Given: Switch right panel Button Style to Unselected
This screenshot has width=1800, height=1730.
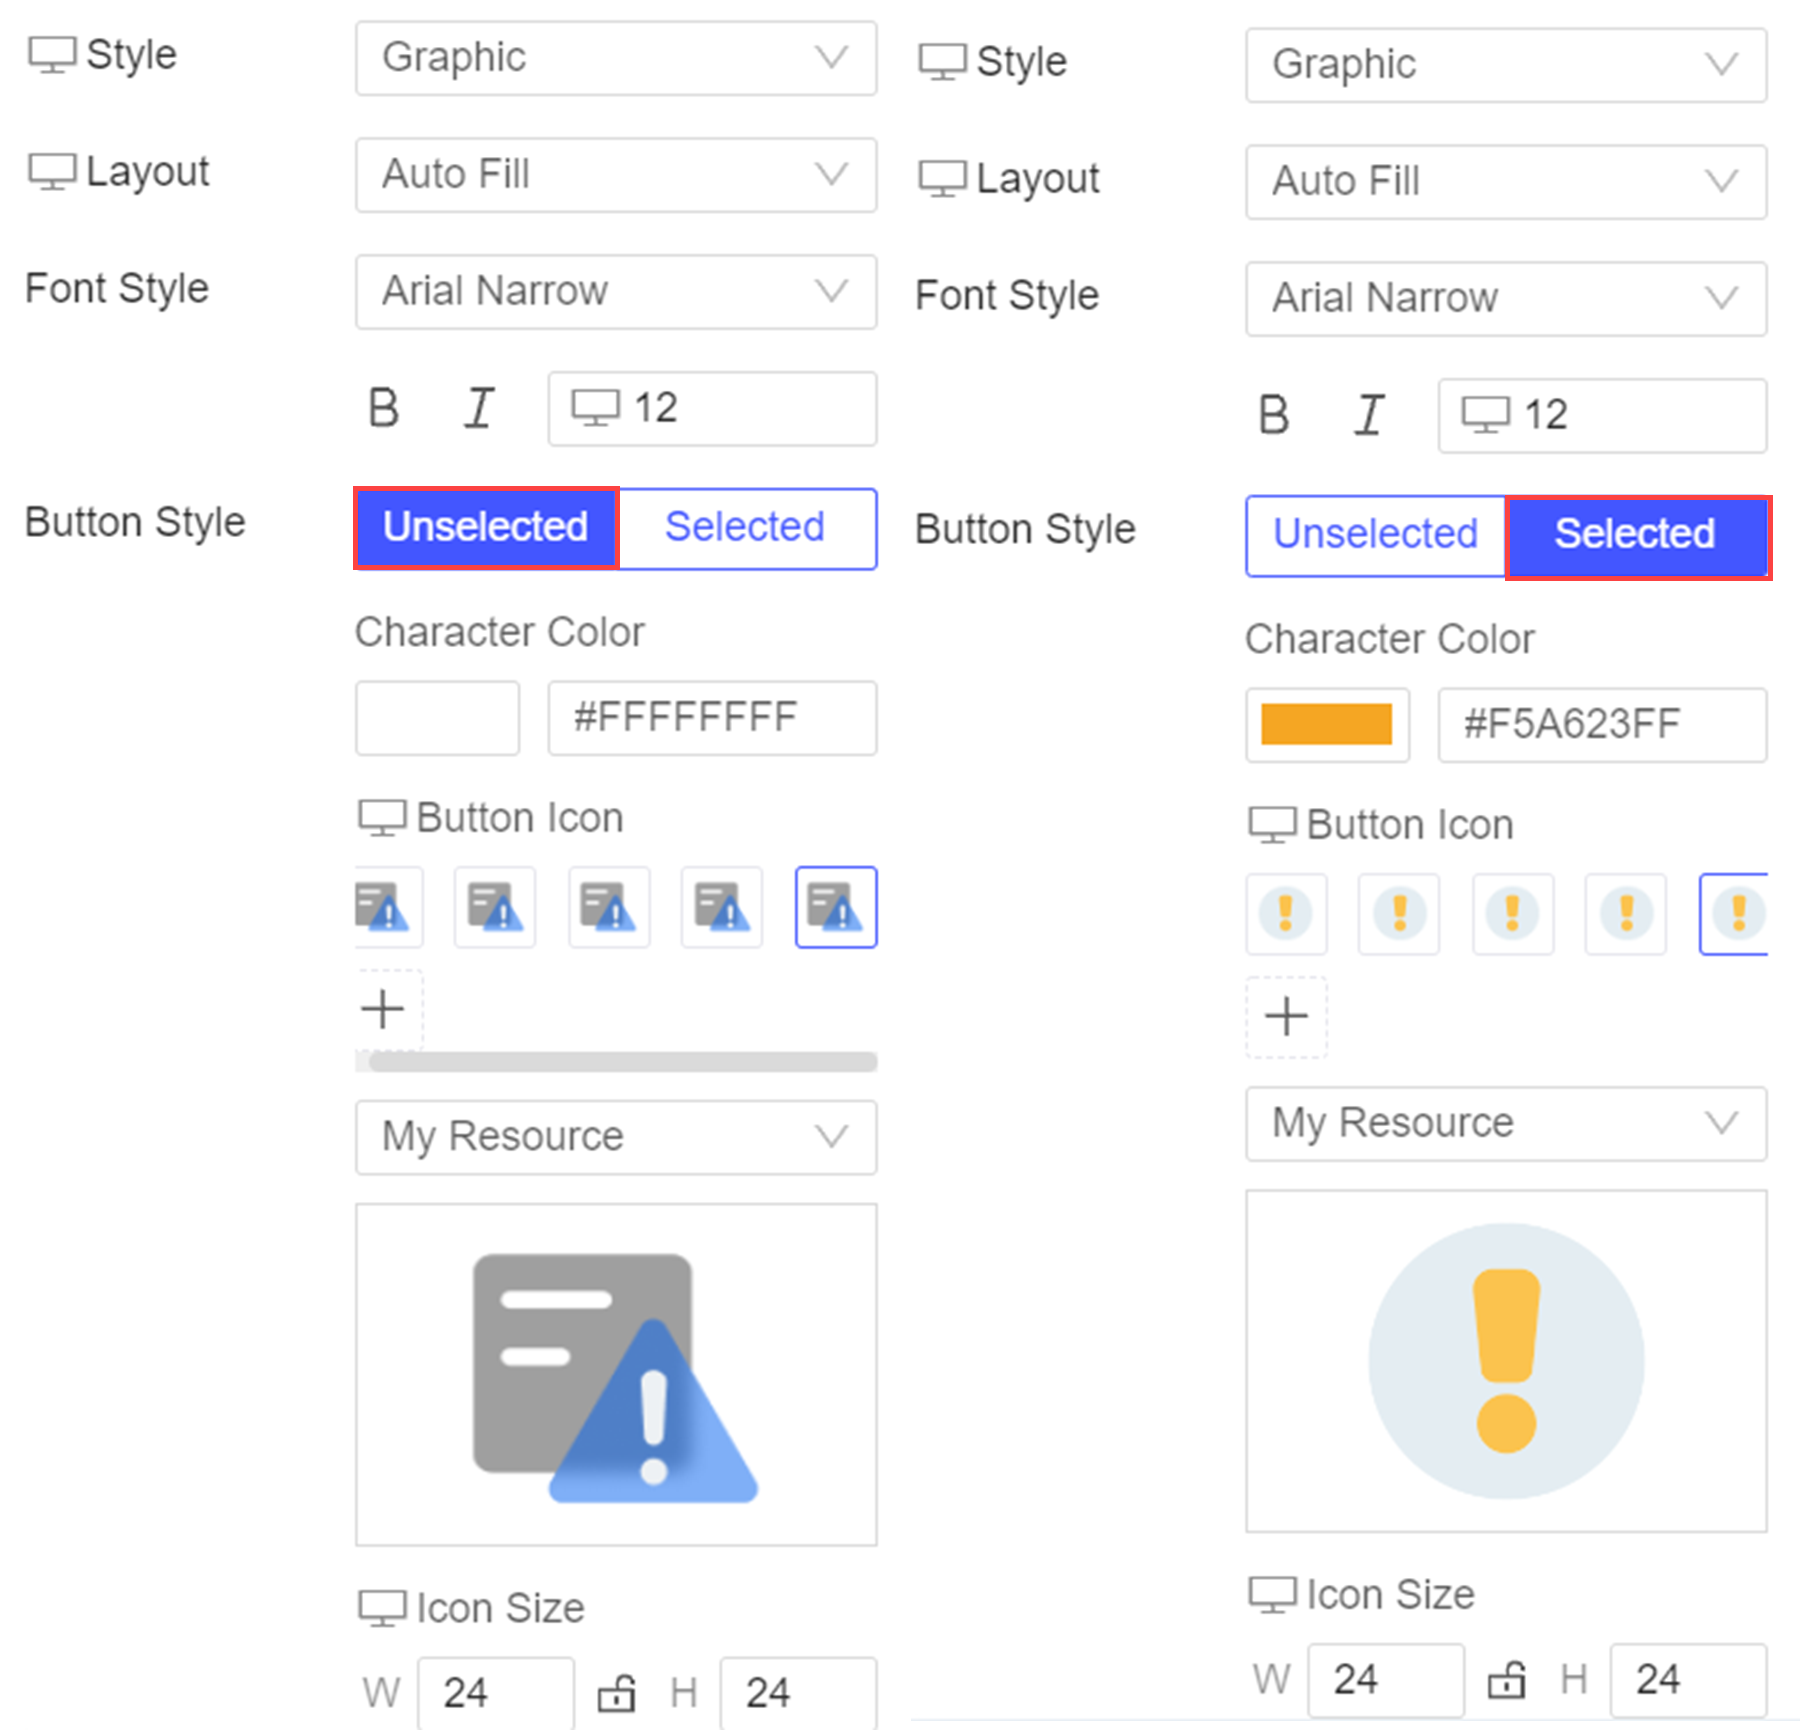Looking at the screenshot, I should point(1374,534).
